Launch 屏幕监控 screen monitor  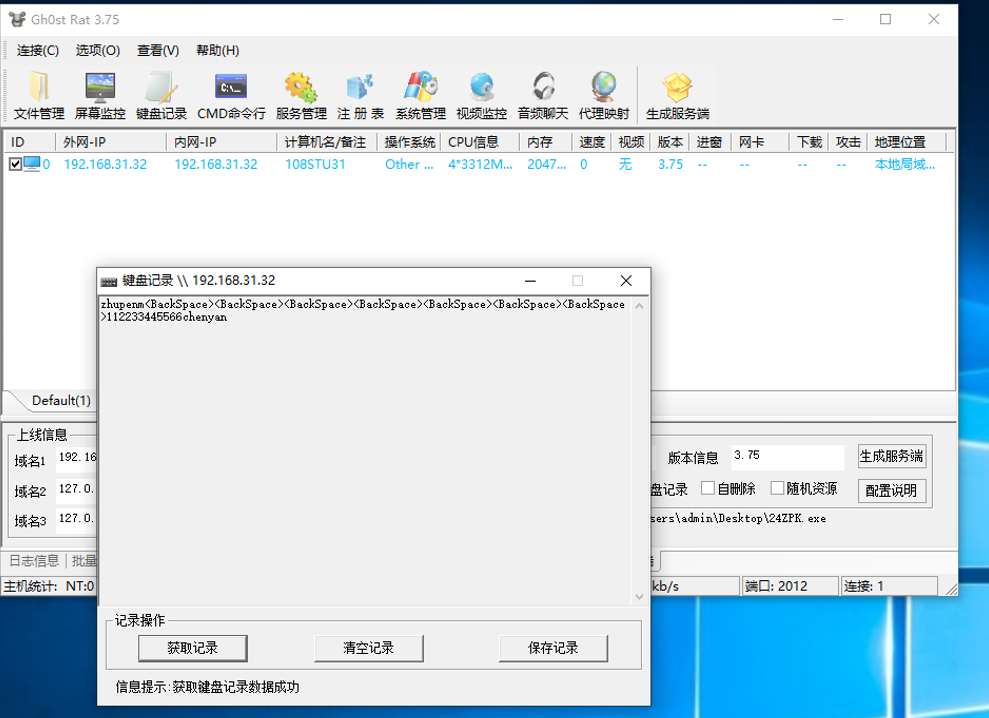coord(100,95)
